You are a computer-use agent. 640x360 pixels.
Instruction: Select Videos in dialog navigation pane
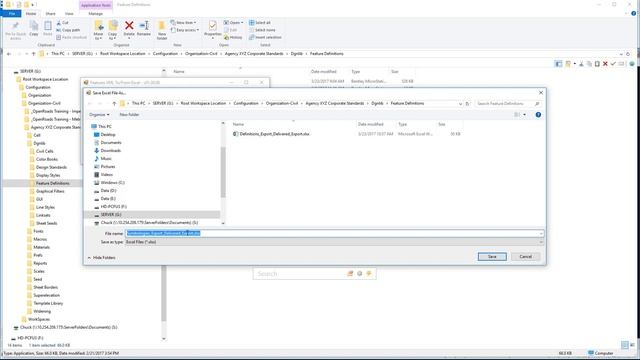(x=107, y=175)
